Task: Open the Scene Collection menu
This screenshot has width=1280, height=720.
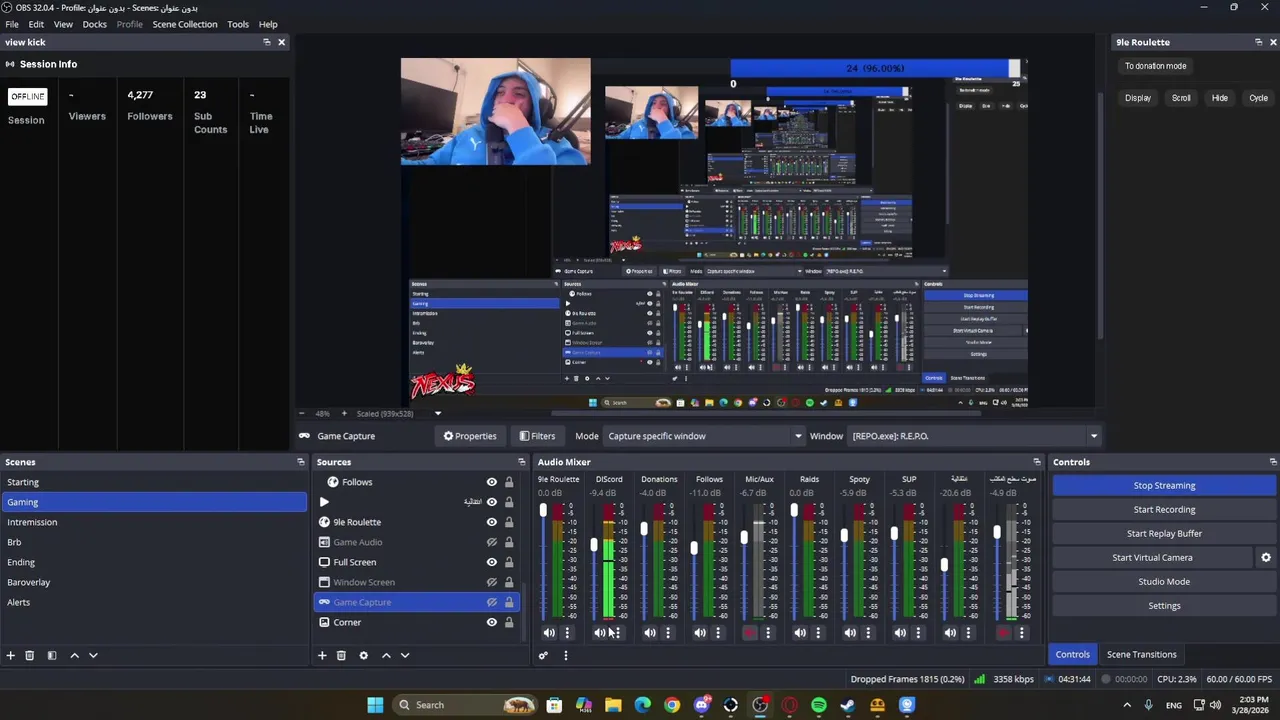Action: click(185, 24)
